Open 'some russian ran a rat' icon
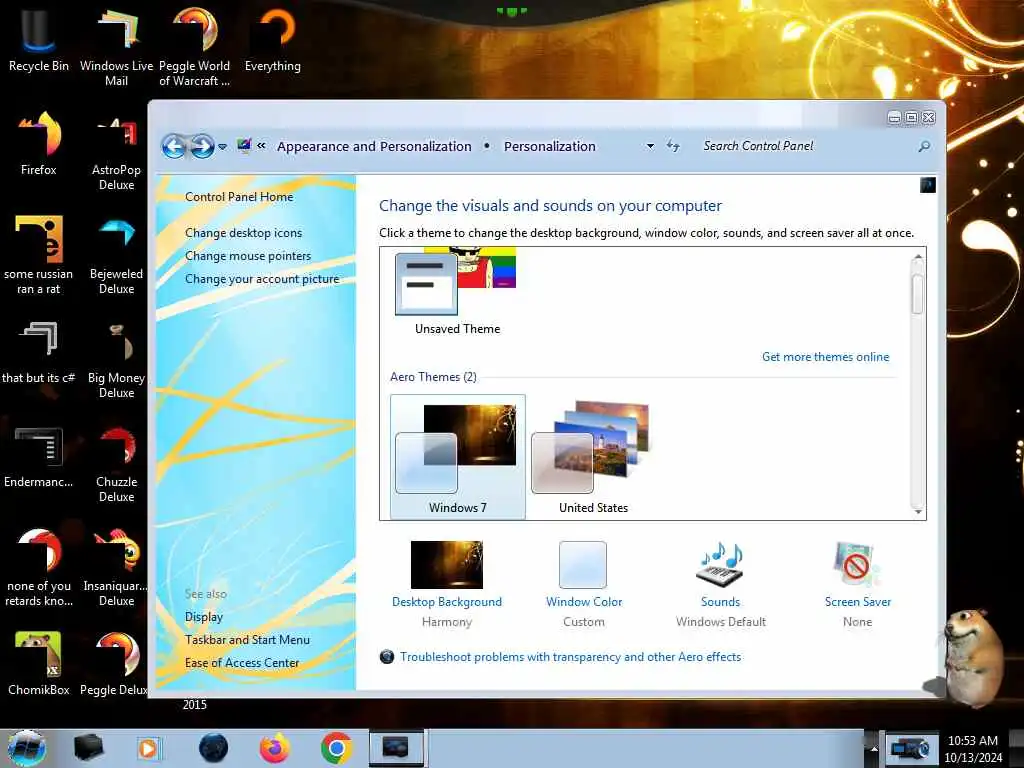Screen dimensions: 1024x768 coord(39,255)
